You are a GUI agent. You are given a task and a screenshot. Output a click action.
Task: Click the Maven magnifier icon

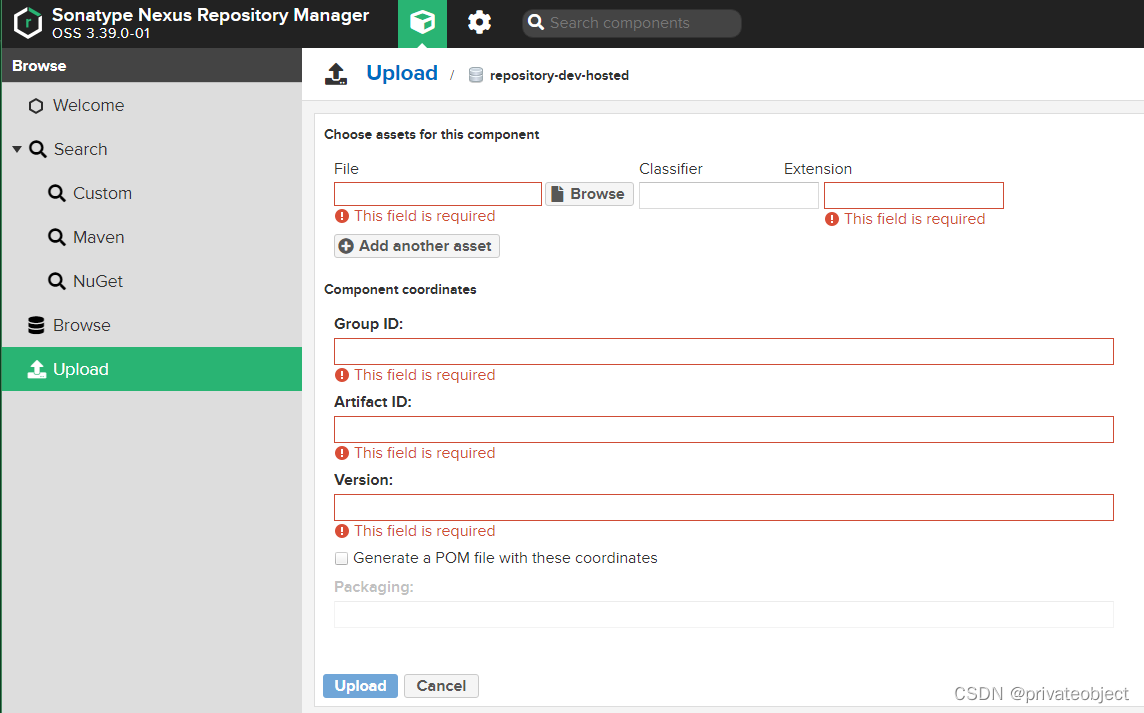56,237
